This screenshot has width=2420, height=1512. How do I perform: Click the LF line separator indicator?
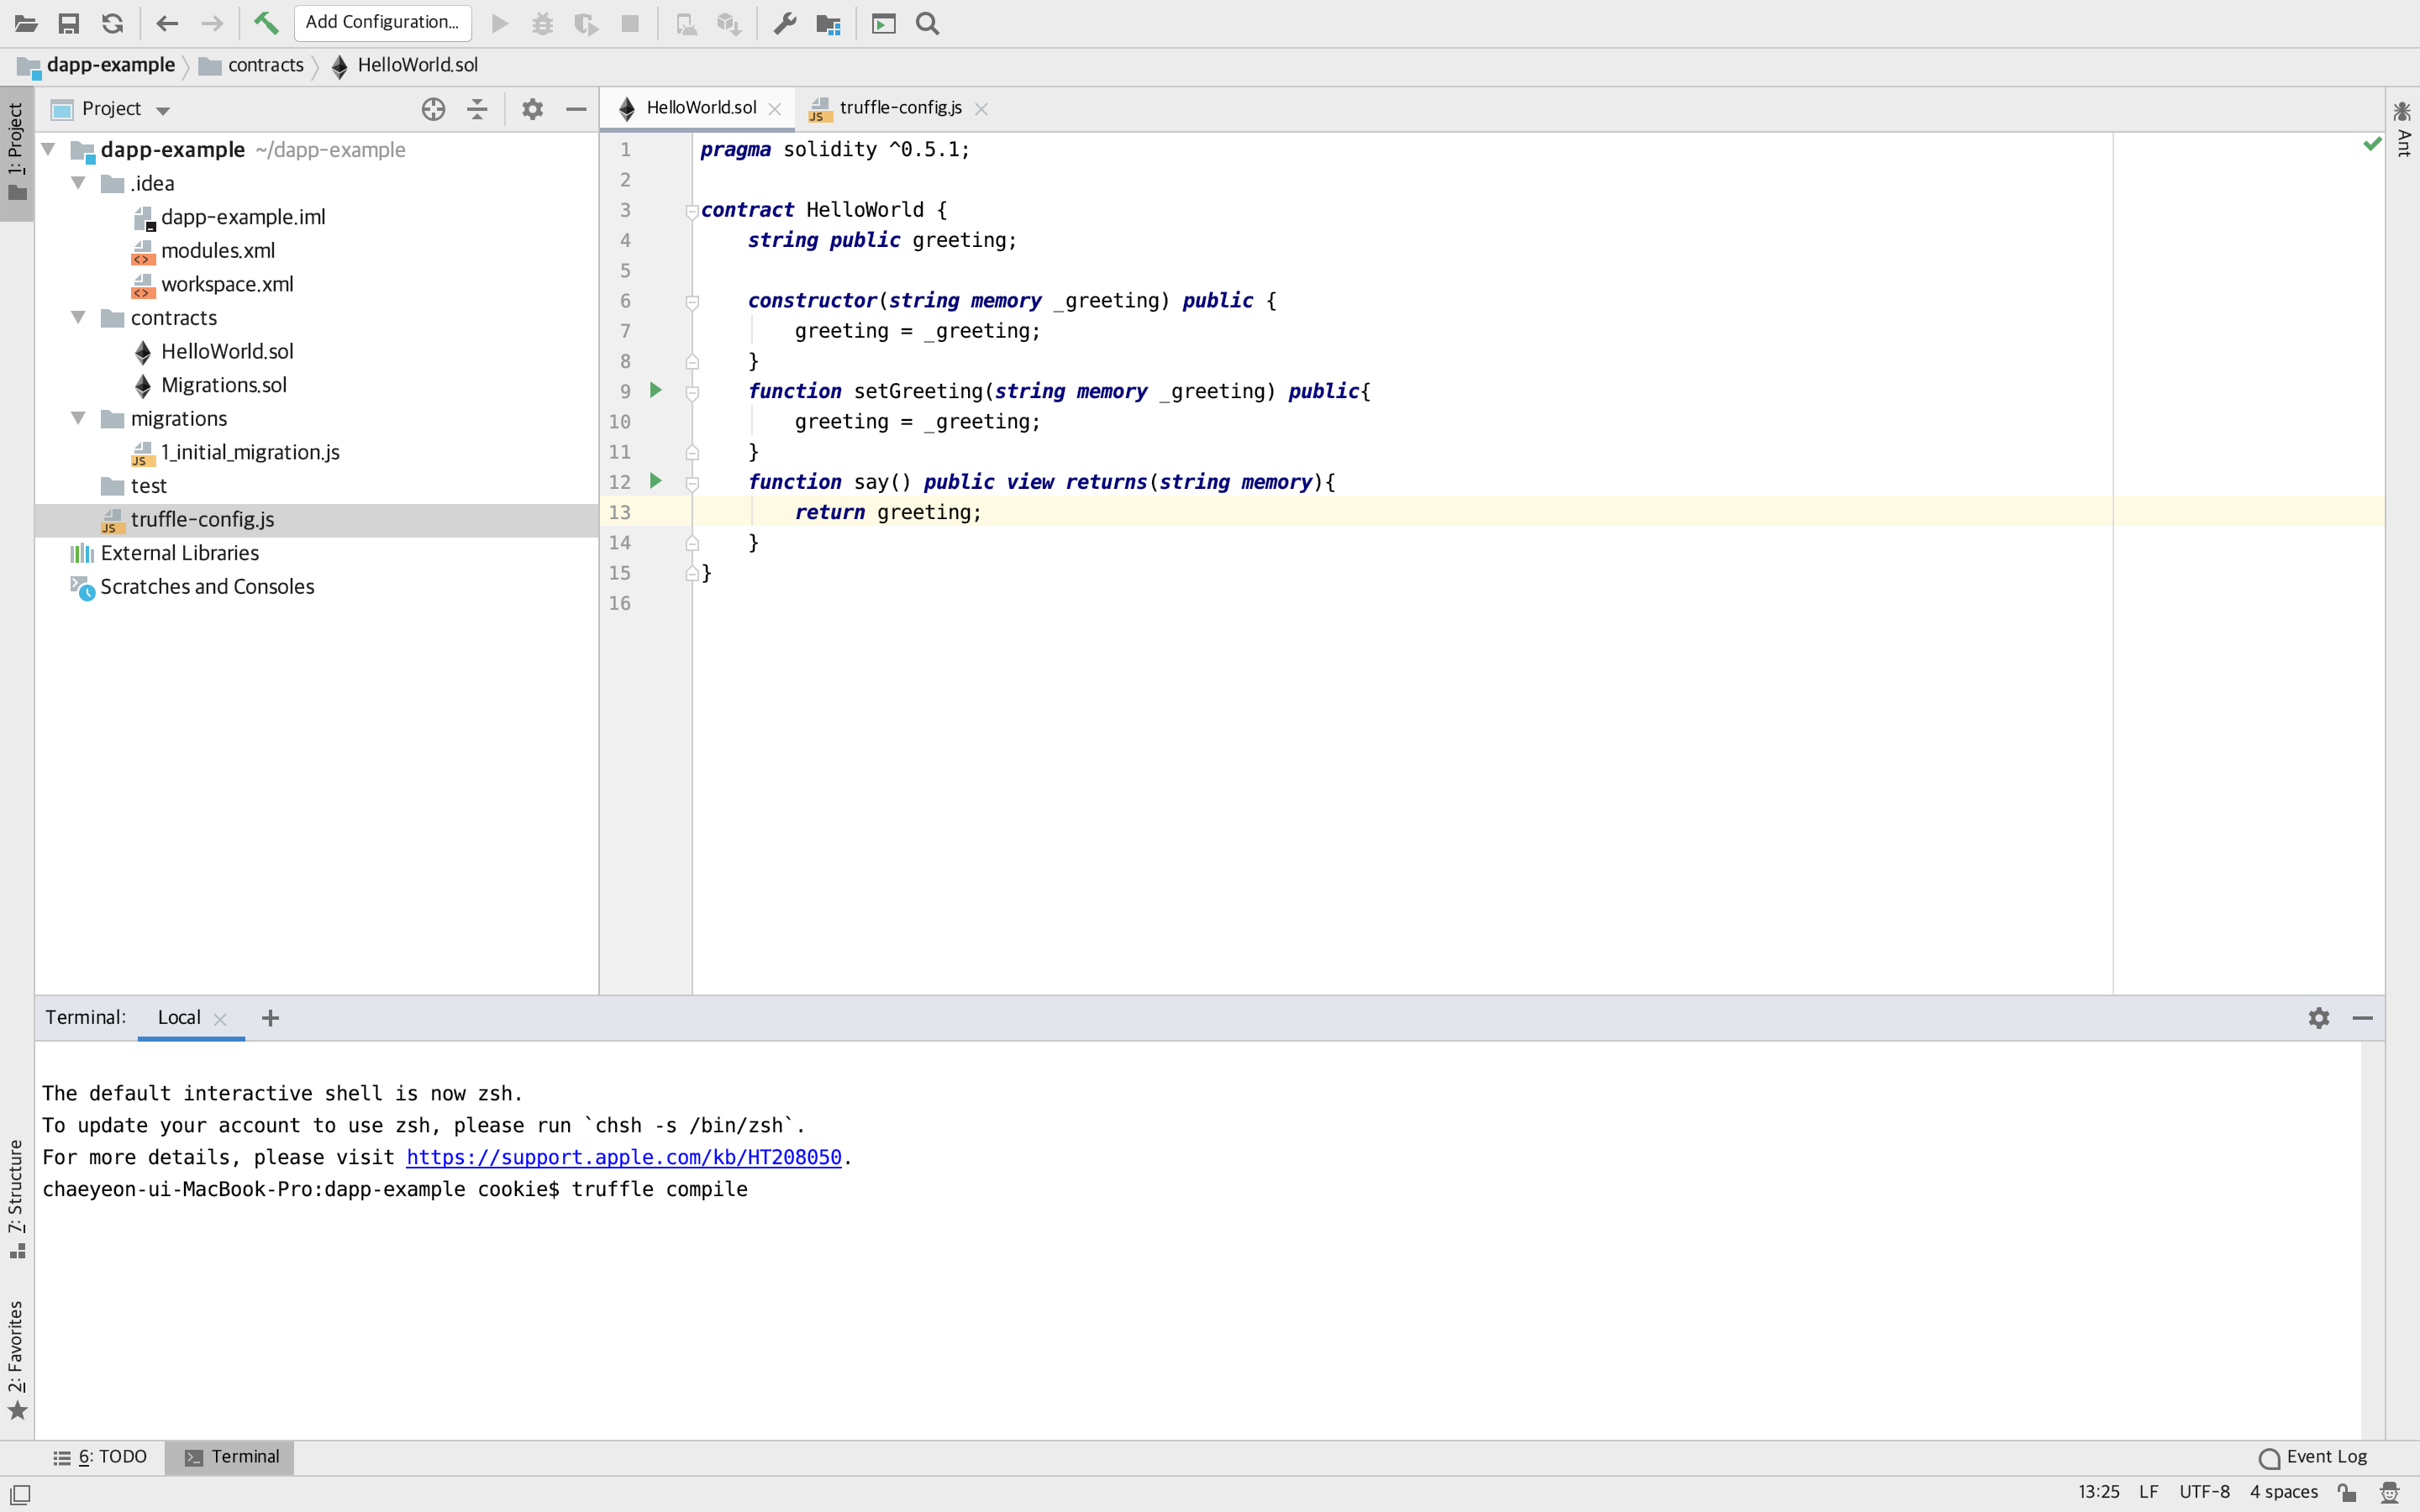click(x=2148, y=1492)
